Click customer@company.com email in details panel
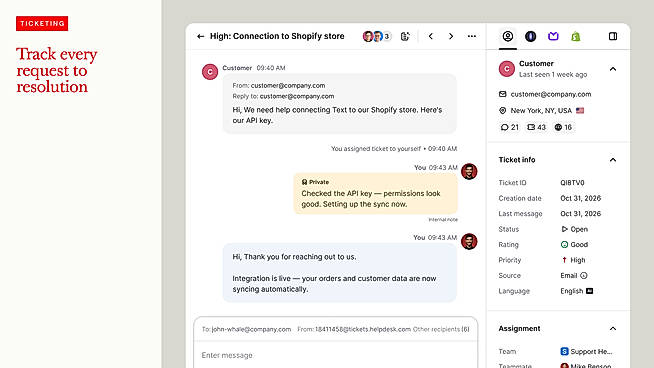The height and width of the screenshot is (368, 654). click(x=551, y=94)
